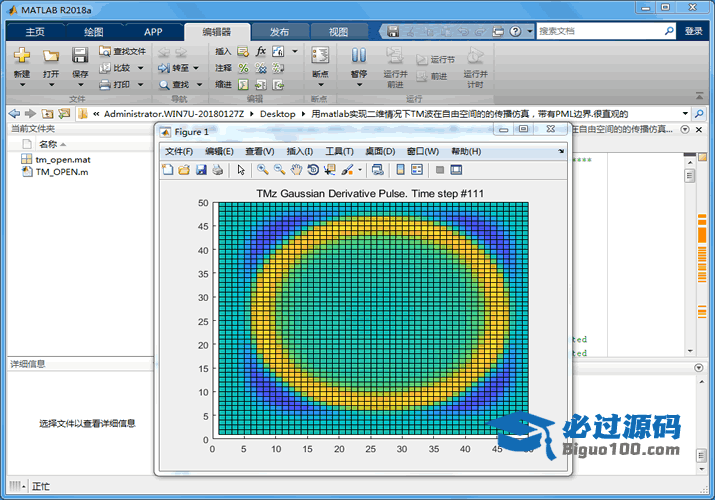Viewport: 715px width, 500px height.
Task: Switch to the 发布 (Publish) tab
Action: [279, 32]
